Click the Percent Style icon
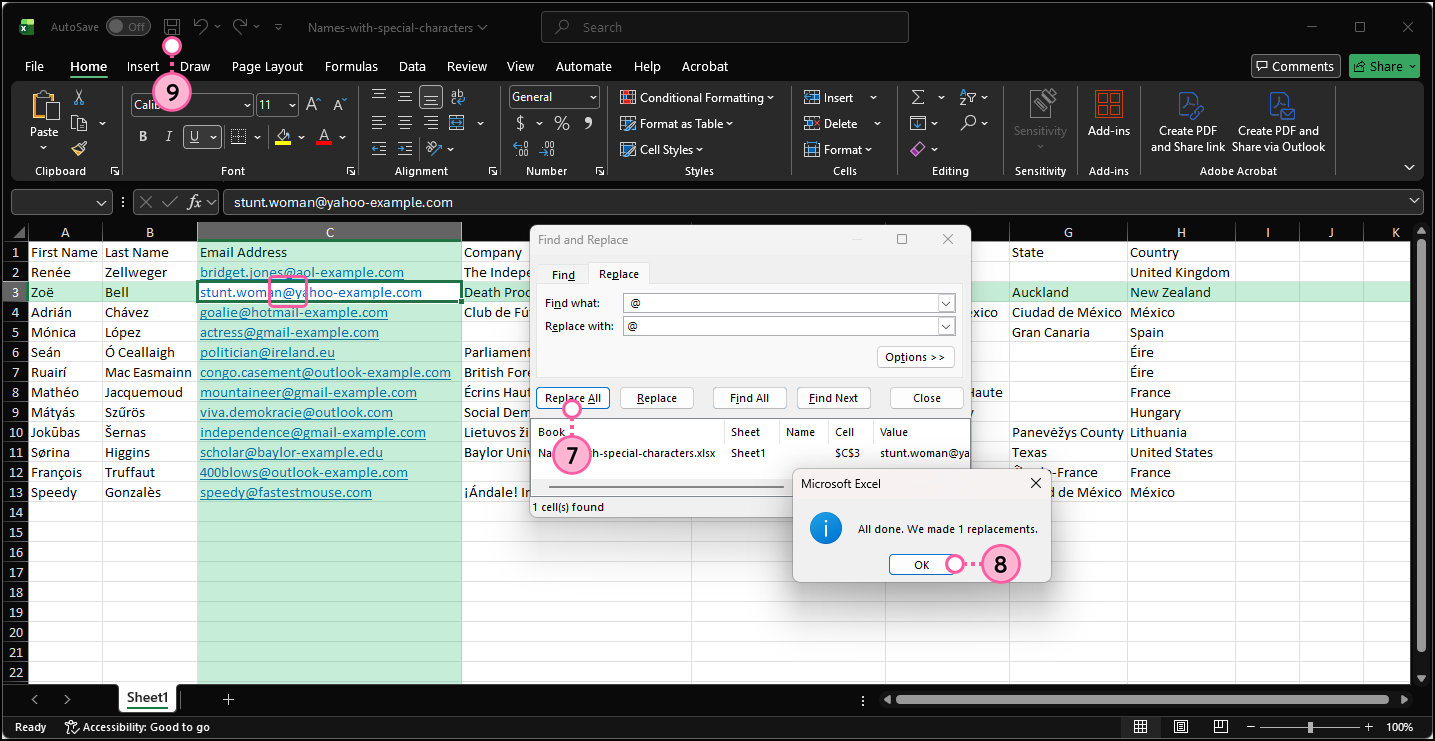This screenshot has width=1435, height=741. point(562,123)
